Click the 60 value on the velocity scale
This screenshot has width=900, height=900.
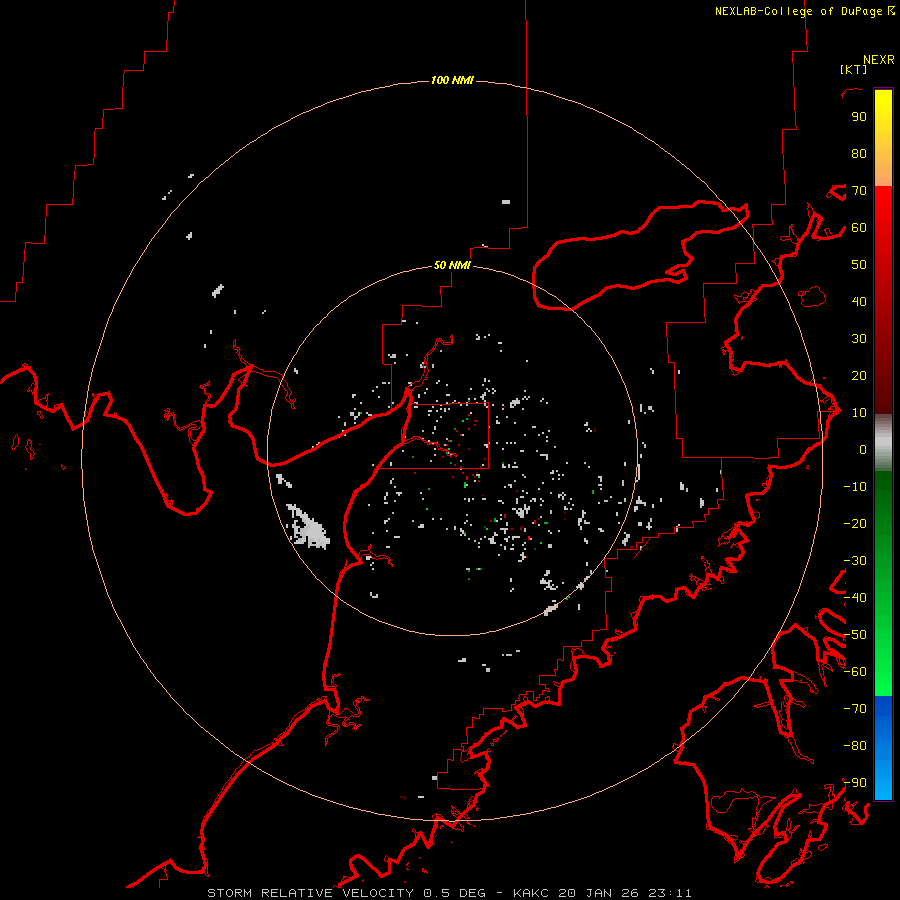tap(859, 228)
